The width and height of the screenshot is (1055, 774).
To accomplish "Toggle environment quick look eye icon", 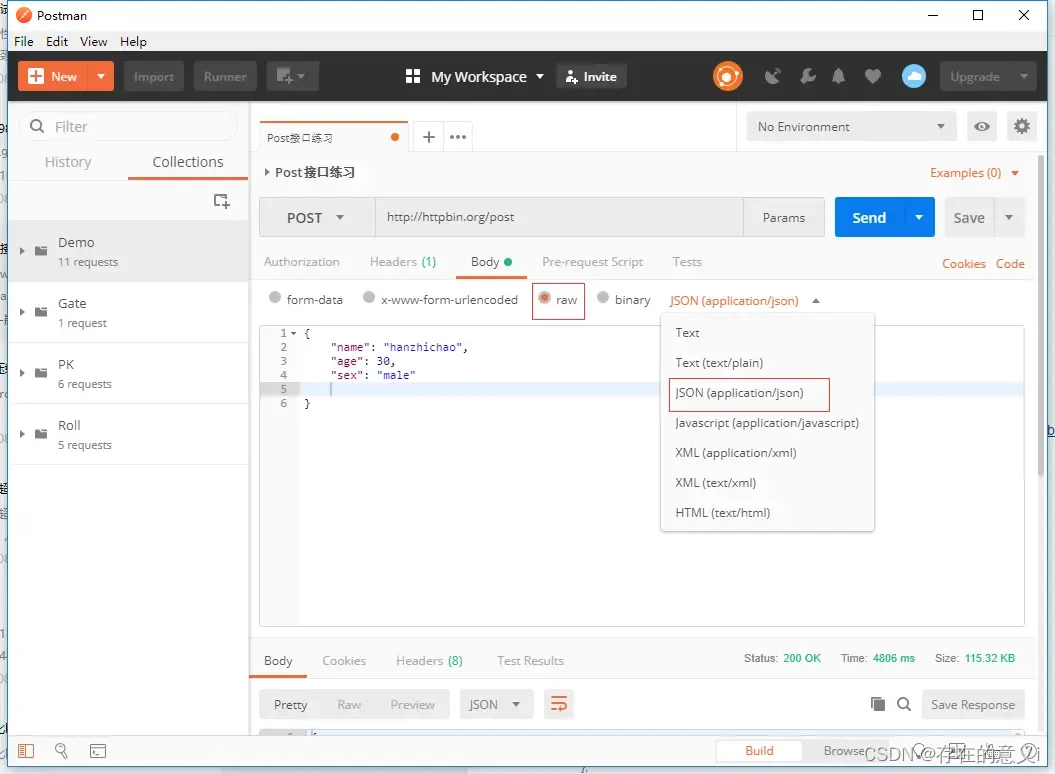I will [x=982, y=127].
